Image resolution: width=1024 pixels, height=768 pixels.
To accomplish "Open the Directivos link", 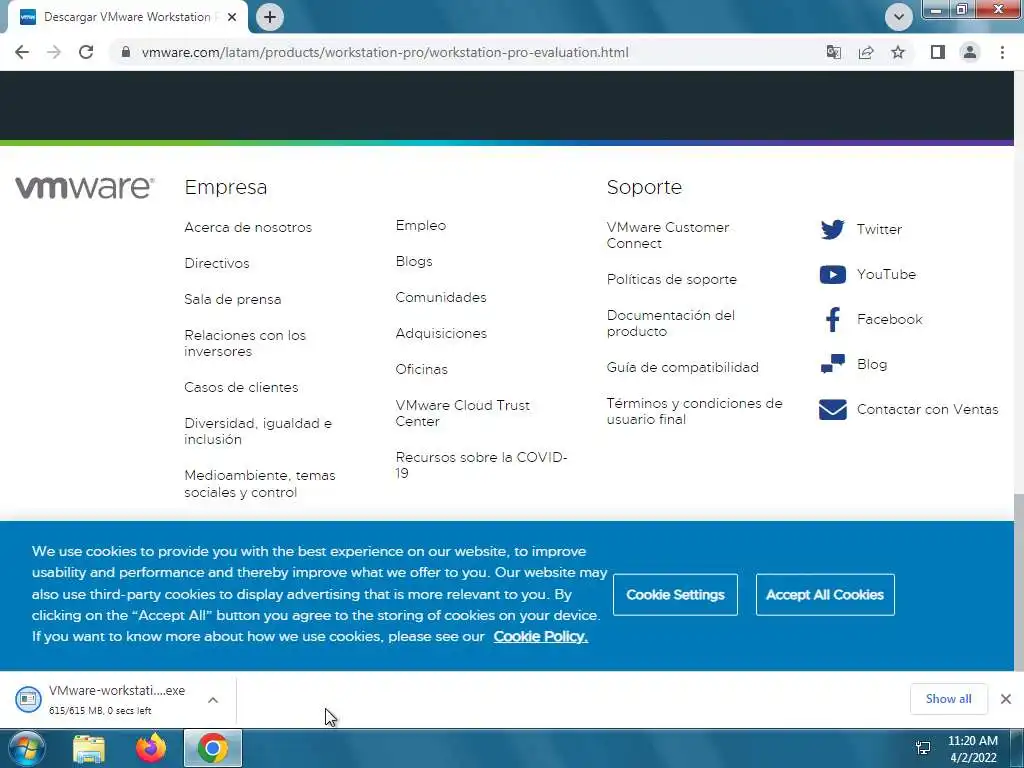I will tap(217, 263).
